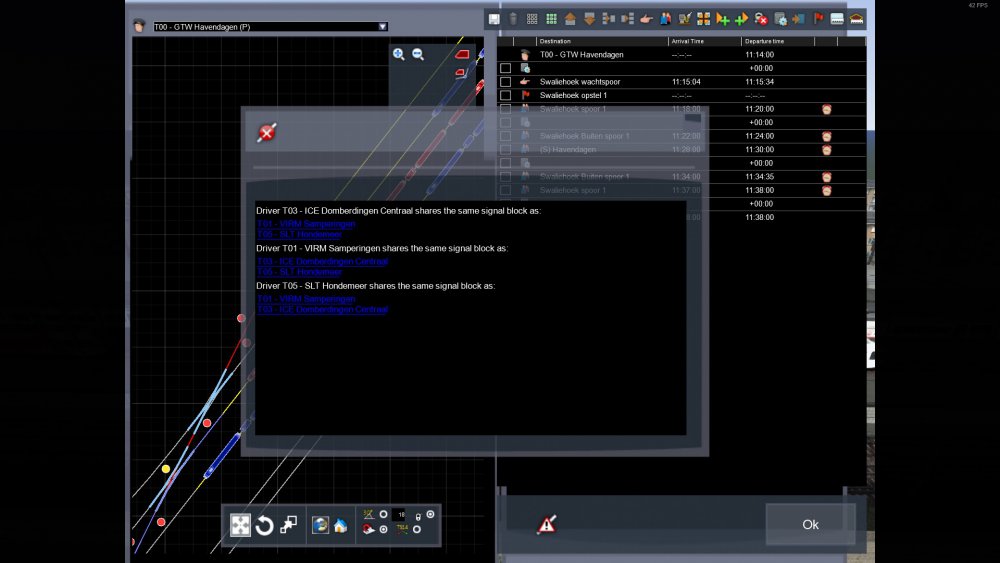Open the T00 - GTW Havendagen driver dropdown
The height and width of the screenshot is (563, 1000).
point(382,27)
